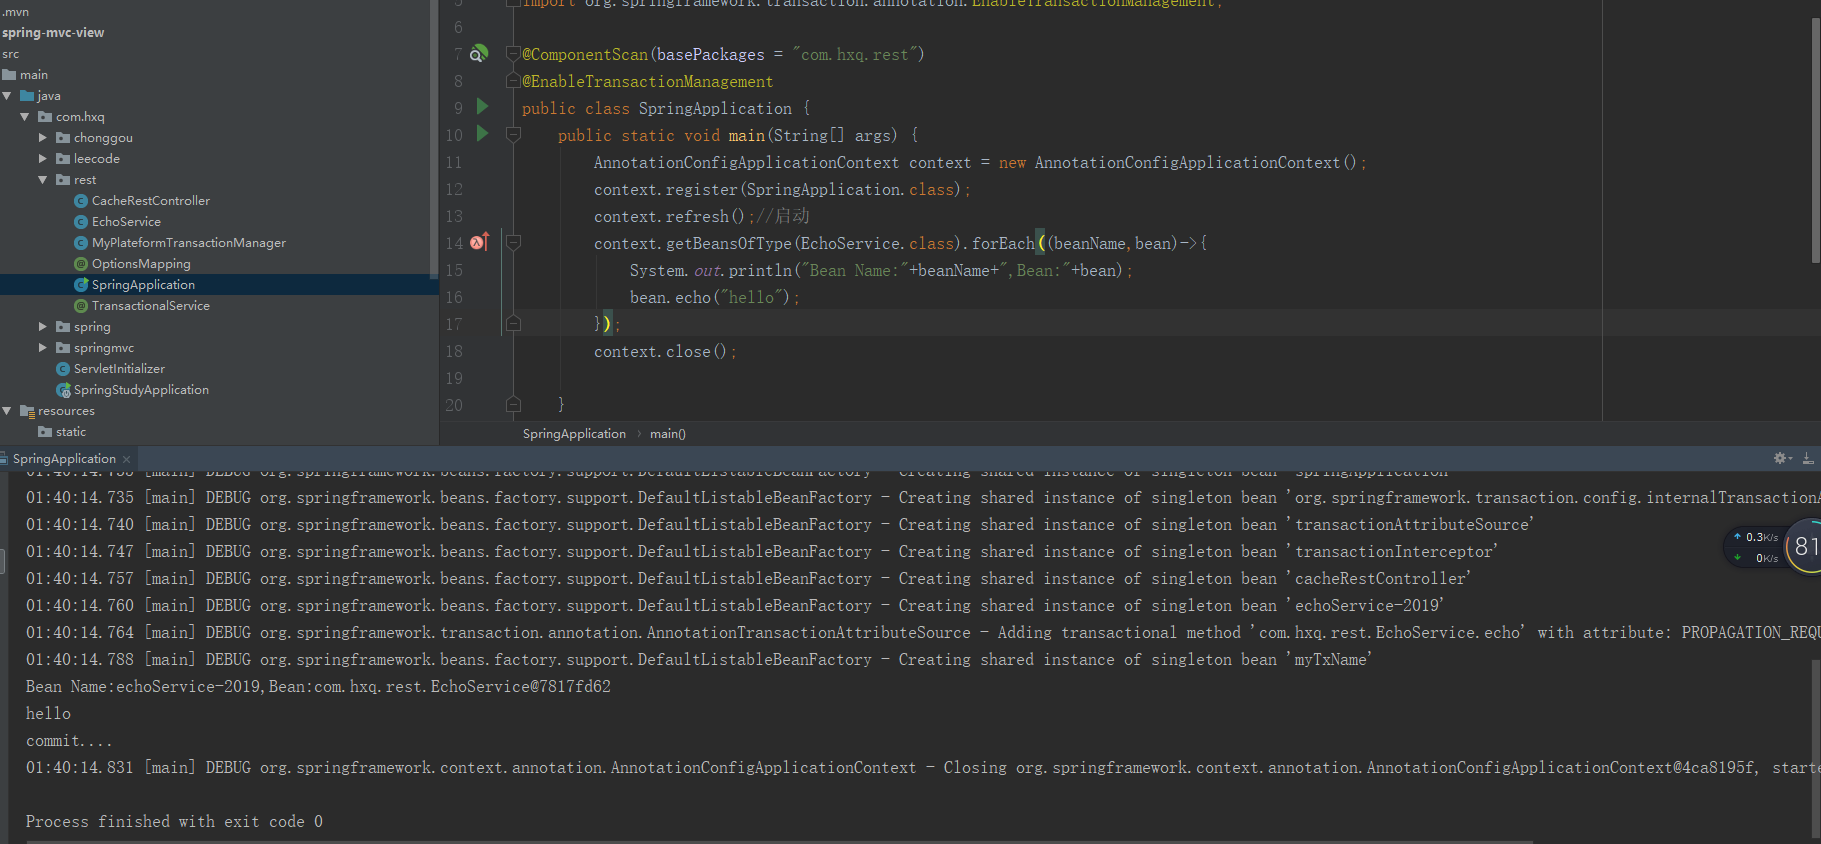Click the fold end marker beside the closing lambda brace
The width and height of the screenshot is (1821, 844).
tap(513, 324)
